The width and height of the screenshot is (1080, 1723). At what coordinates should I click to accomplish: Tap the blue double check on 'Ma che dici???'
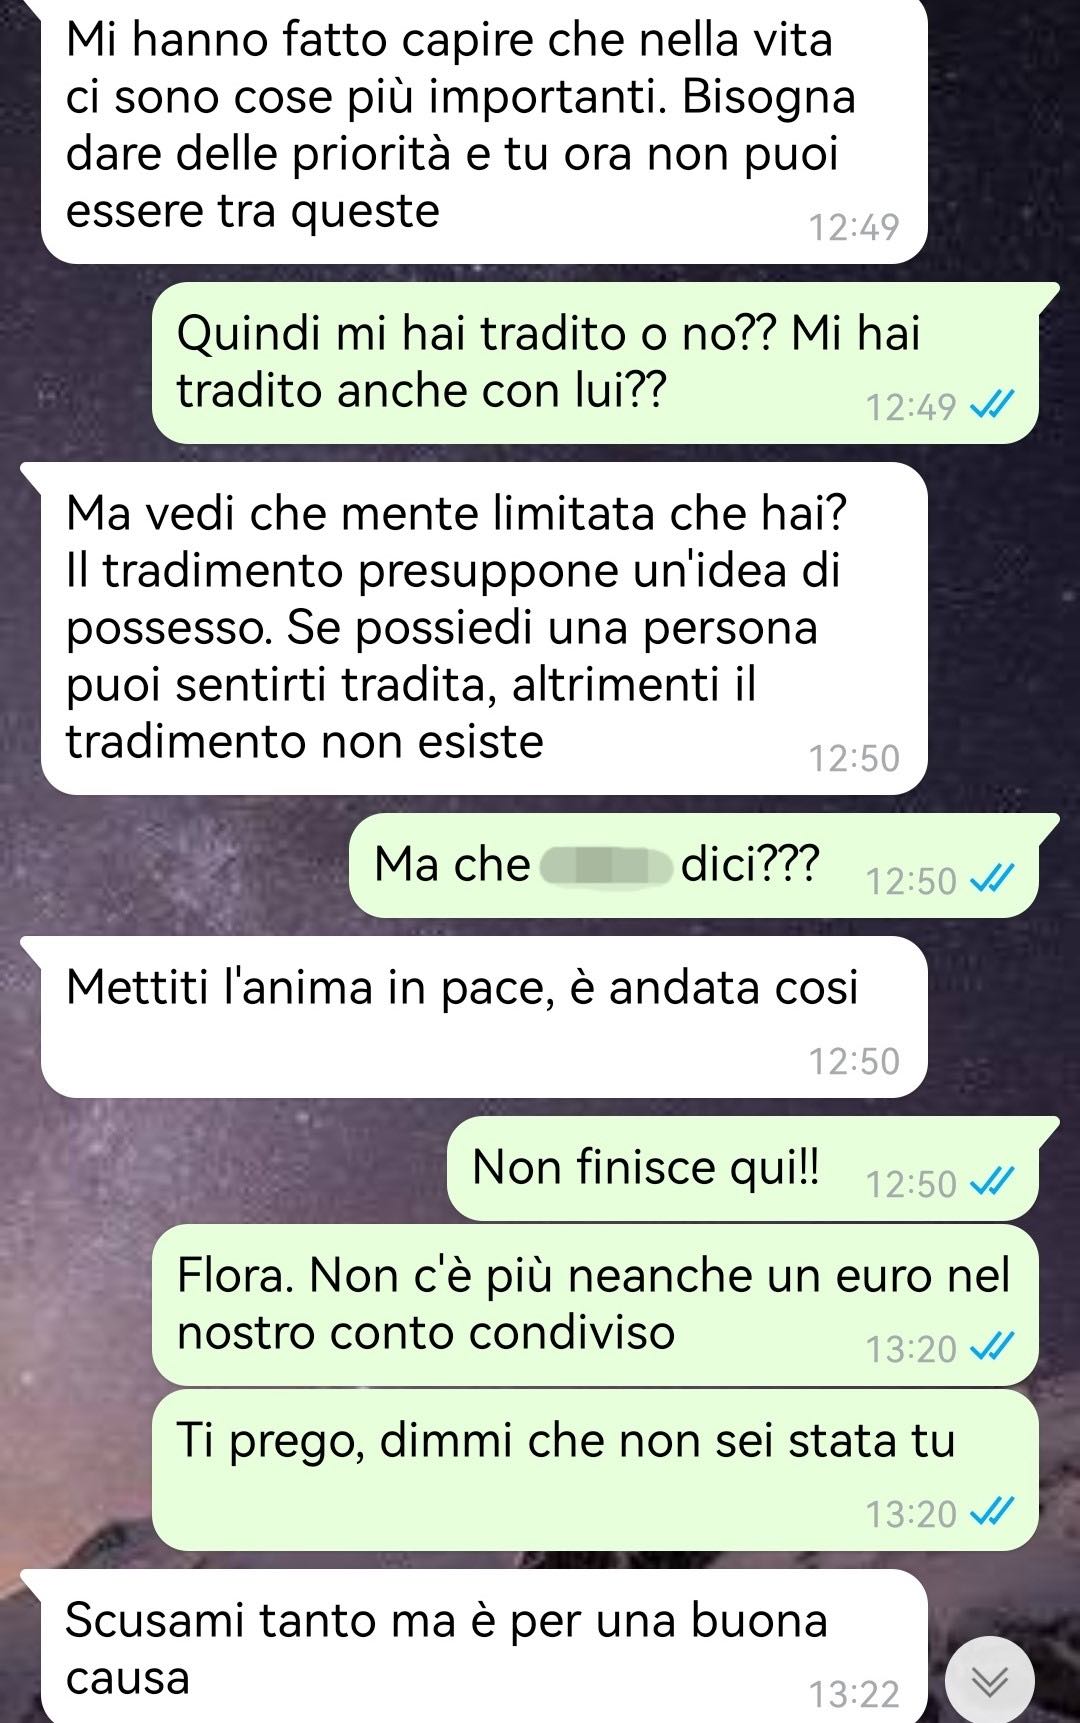coord(993,879)
